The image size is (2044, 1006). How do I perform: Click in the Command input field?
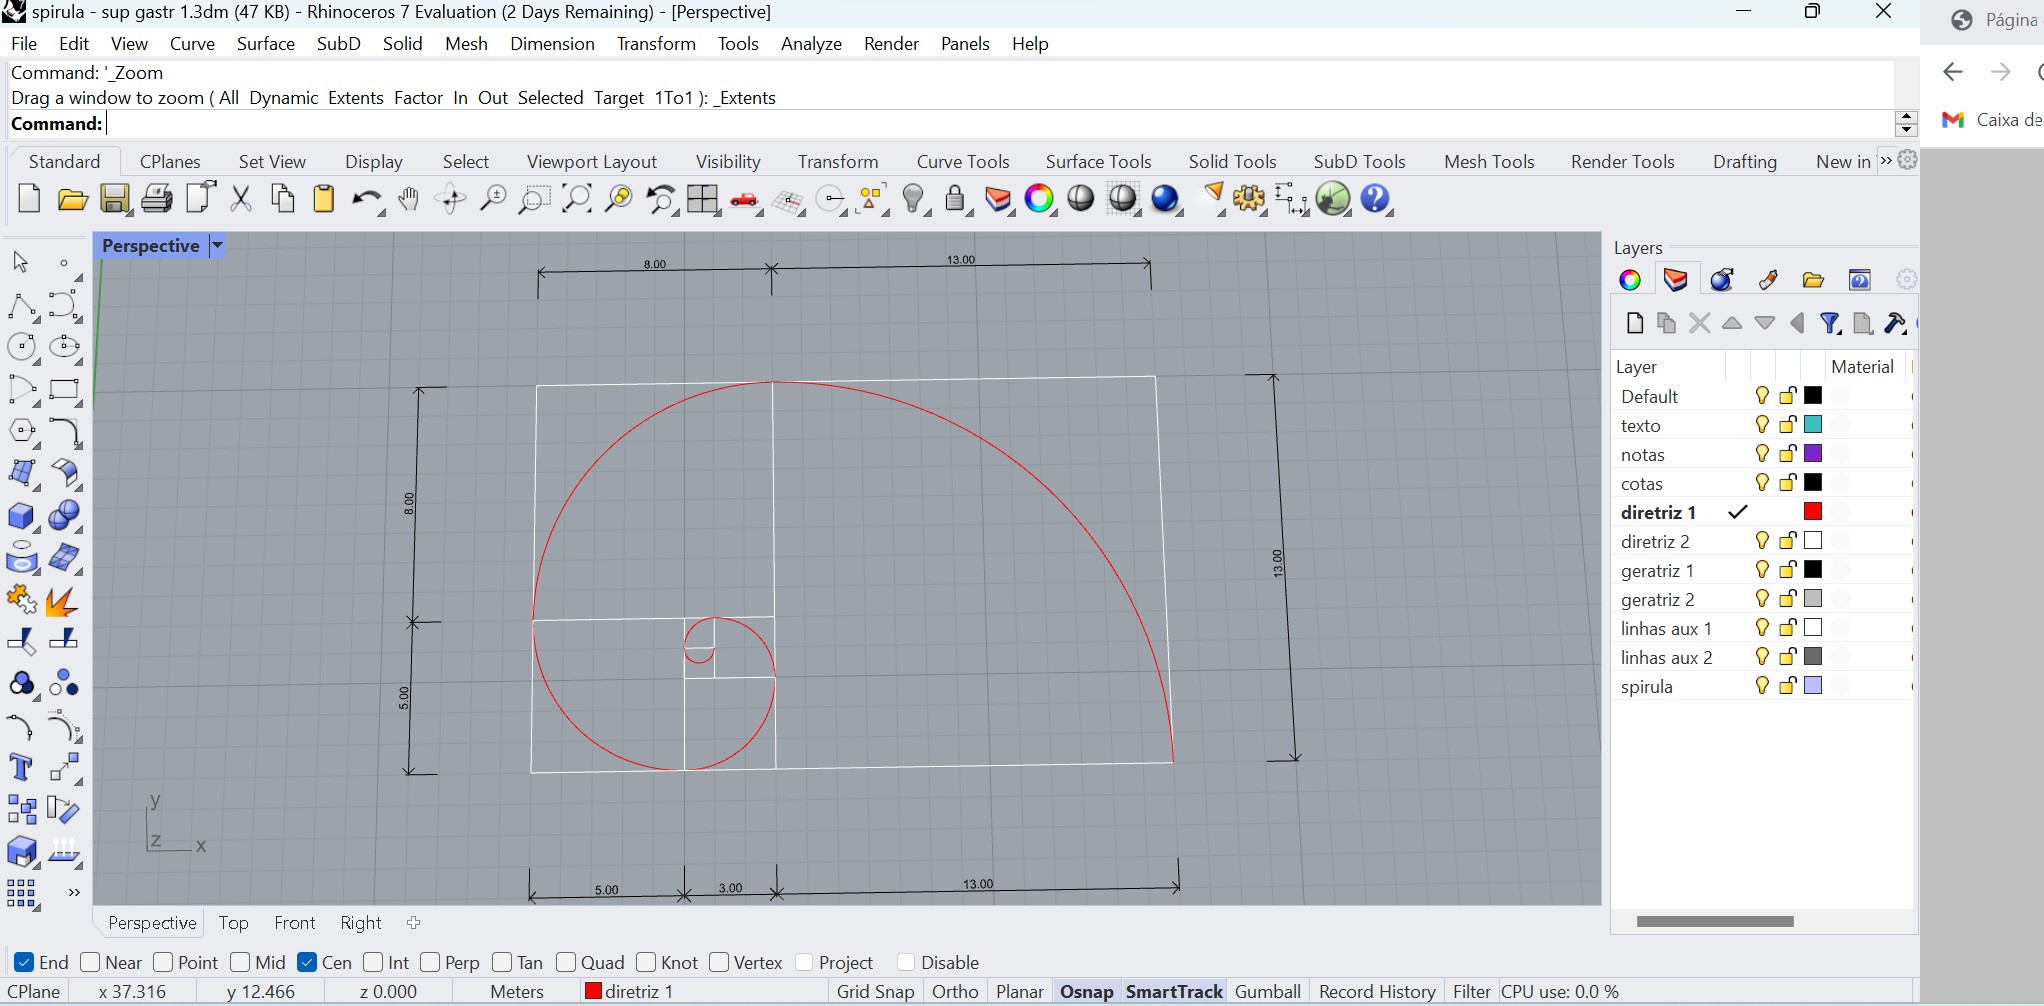(x=1000, y=124)
